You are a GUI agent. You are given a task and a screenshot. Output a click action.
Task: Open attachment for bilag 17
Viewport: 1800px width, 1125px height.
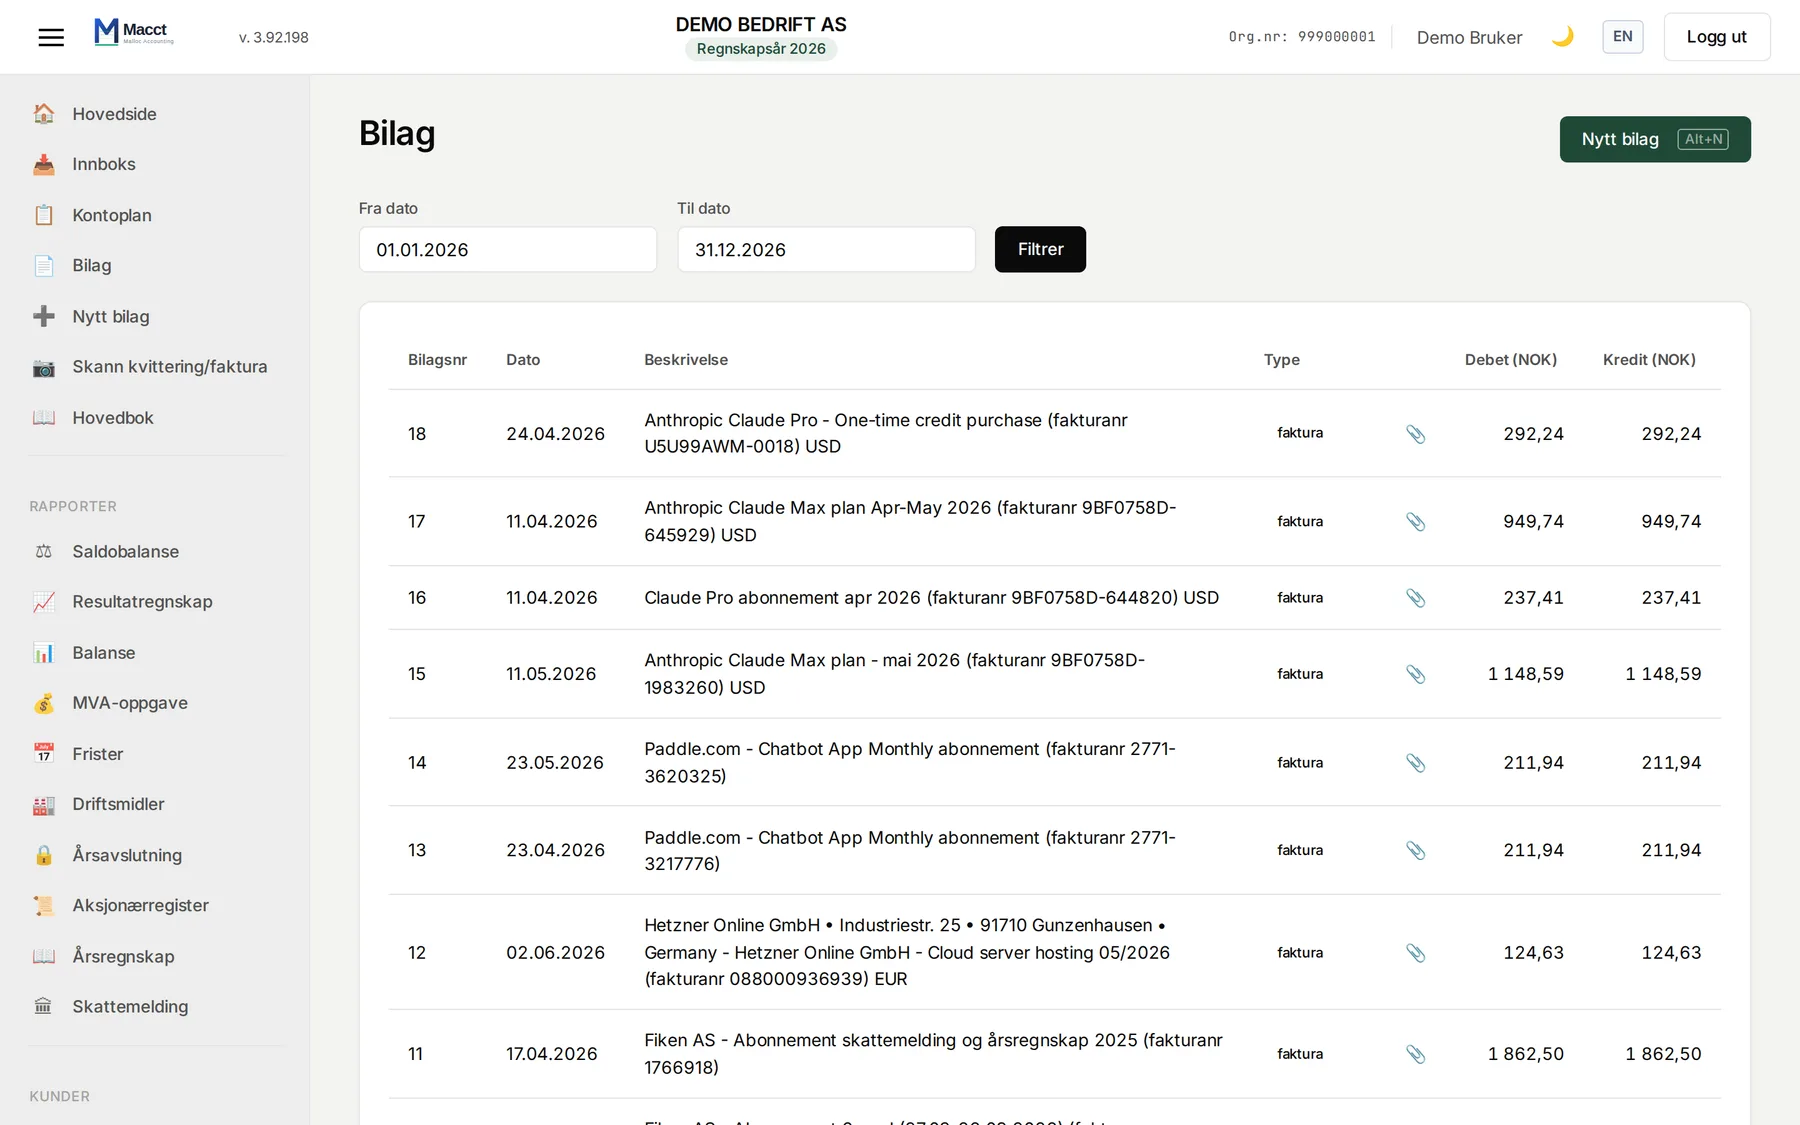click(1415, 522)
